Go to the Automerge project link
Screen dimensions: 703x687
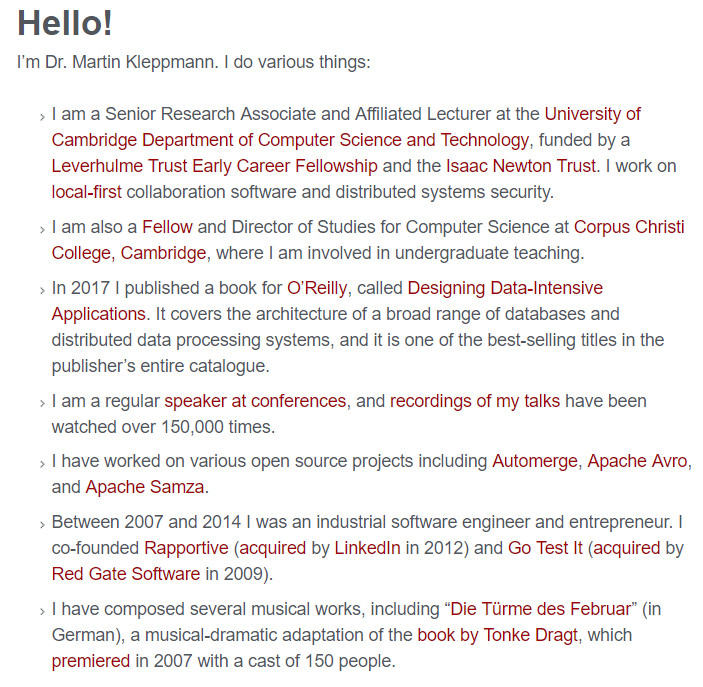(535, 462)
